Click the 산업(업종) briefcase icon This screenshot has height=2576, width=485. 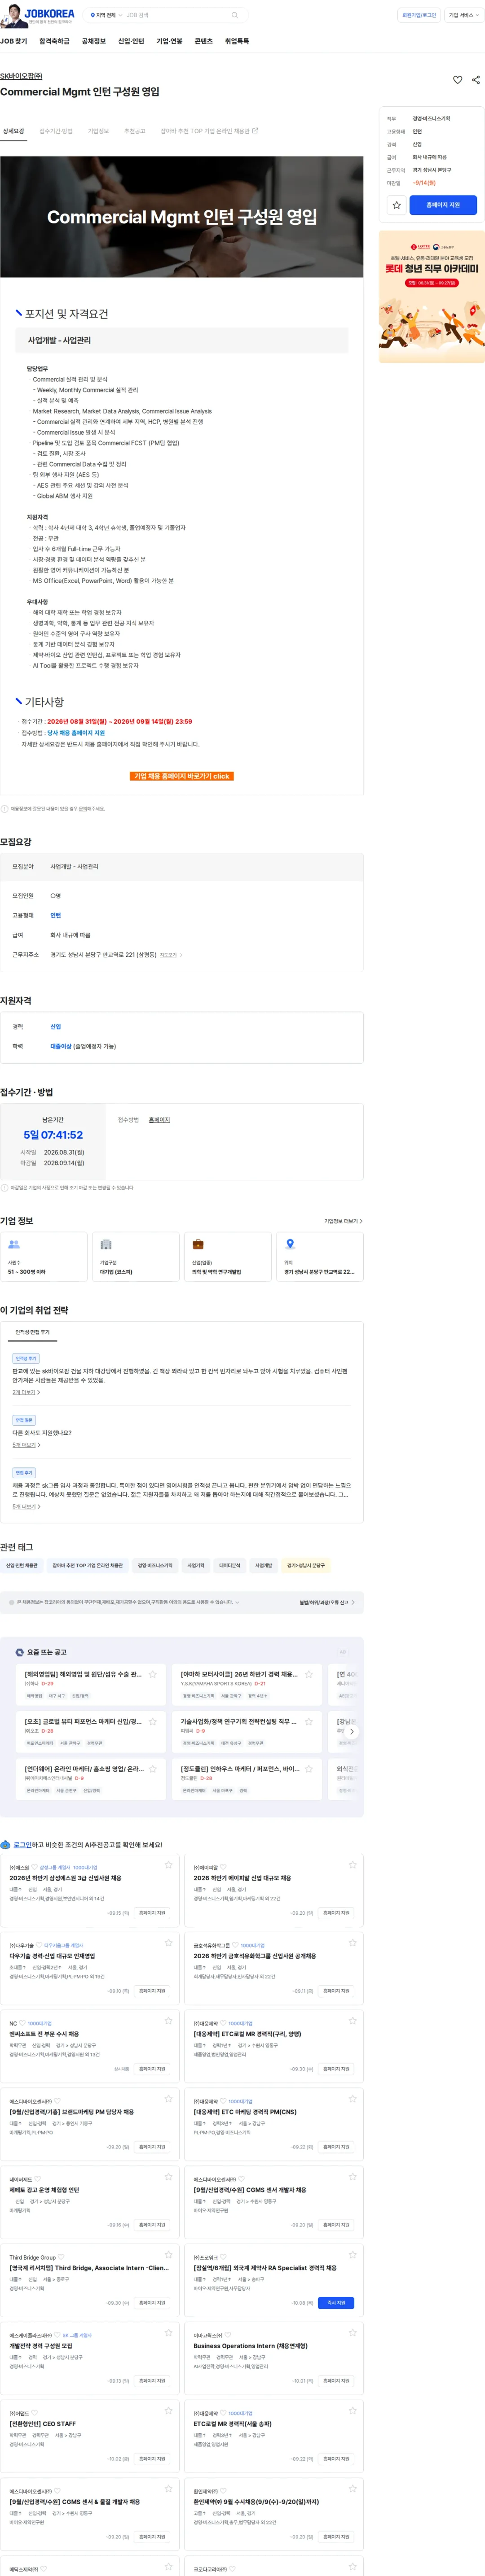coord(198,1245)
